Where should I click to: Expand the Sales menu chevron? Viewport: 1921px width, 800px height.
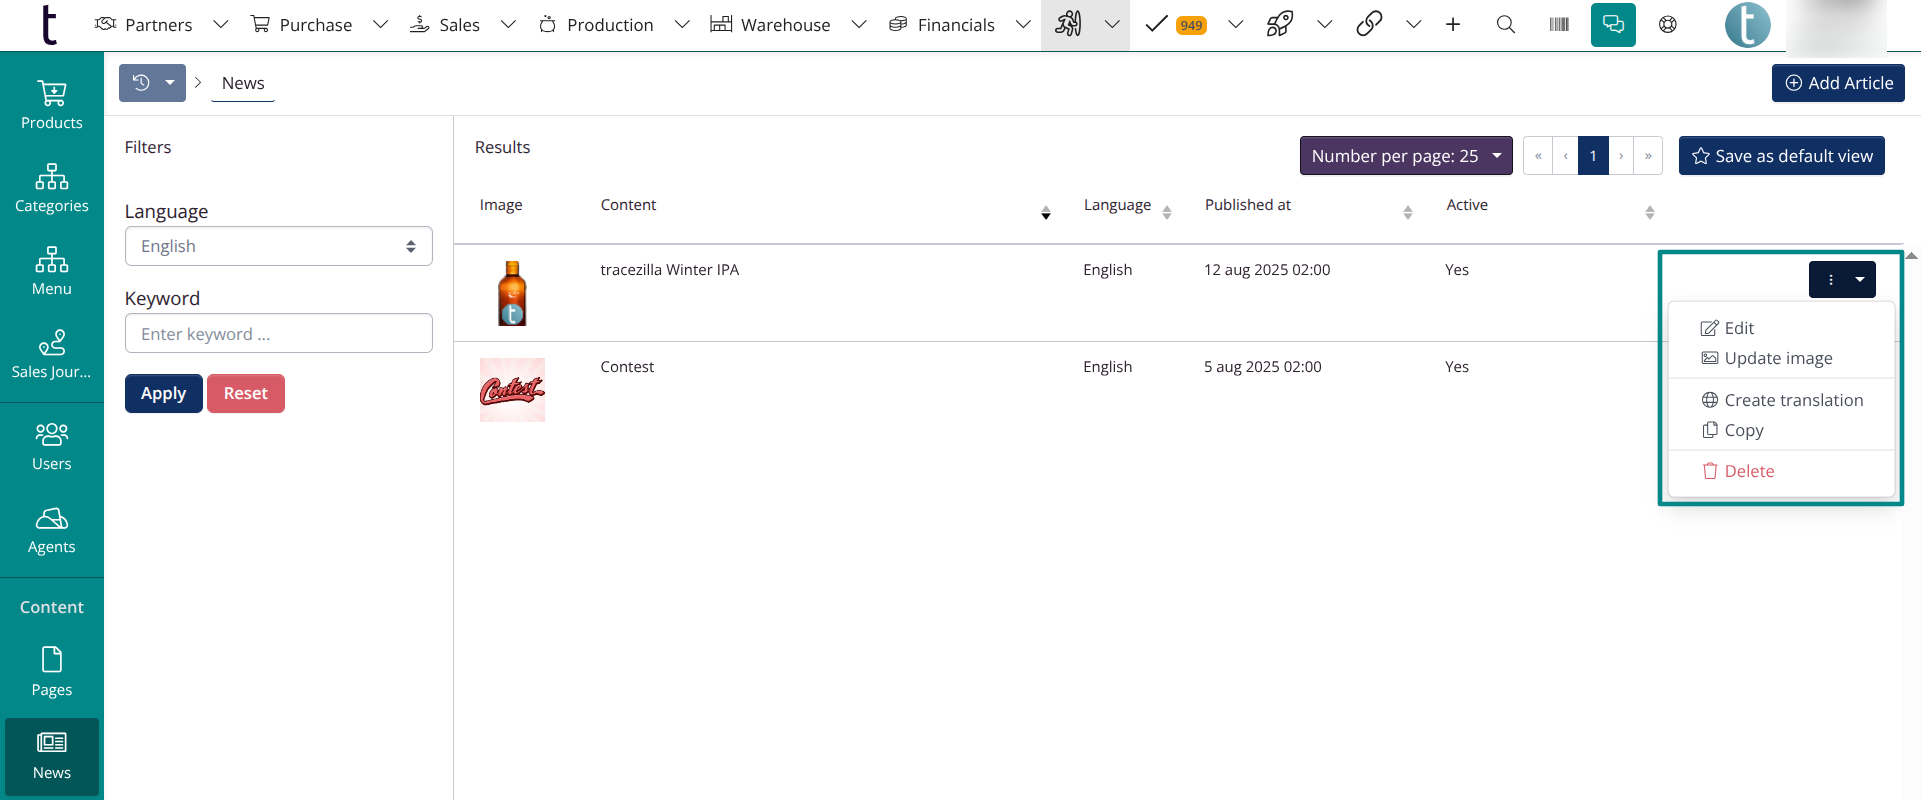pos(508,24)
